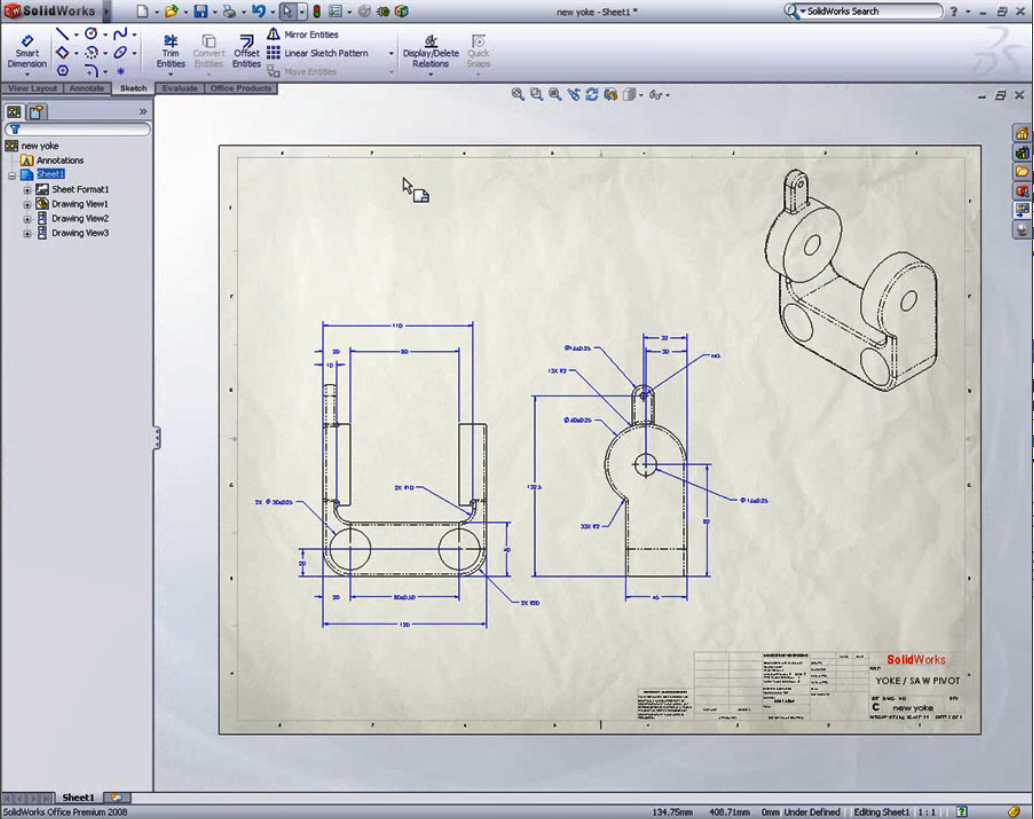This screenshot has height=819, width=1034.
Task: Select Annotations in the feature tree
Action: click(x=60, y=160)
